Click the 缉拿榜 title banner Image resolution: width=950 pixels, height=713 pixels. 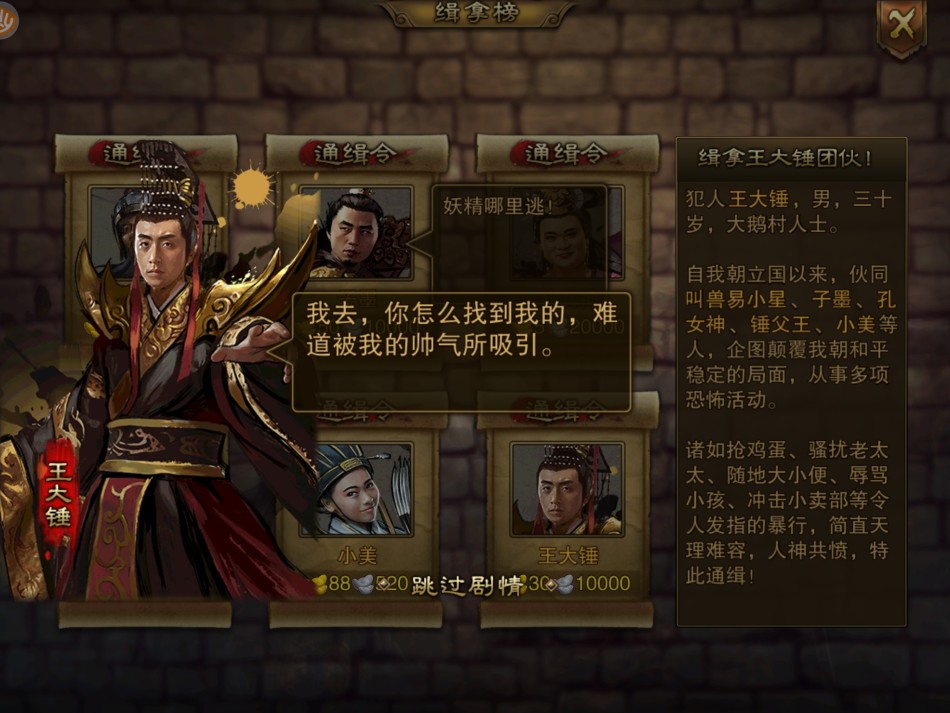[477, 13]
